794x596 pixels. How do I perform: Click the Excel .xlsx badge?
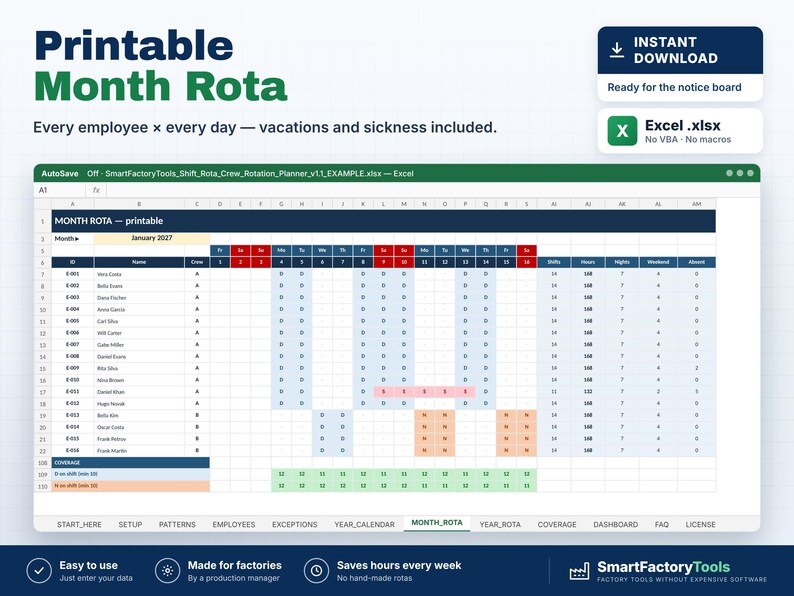[x=680, y=131]
